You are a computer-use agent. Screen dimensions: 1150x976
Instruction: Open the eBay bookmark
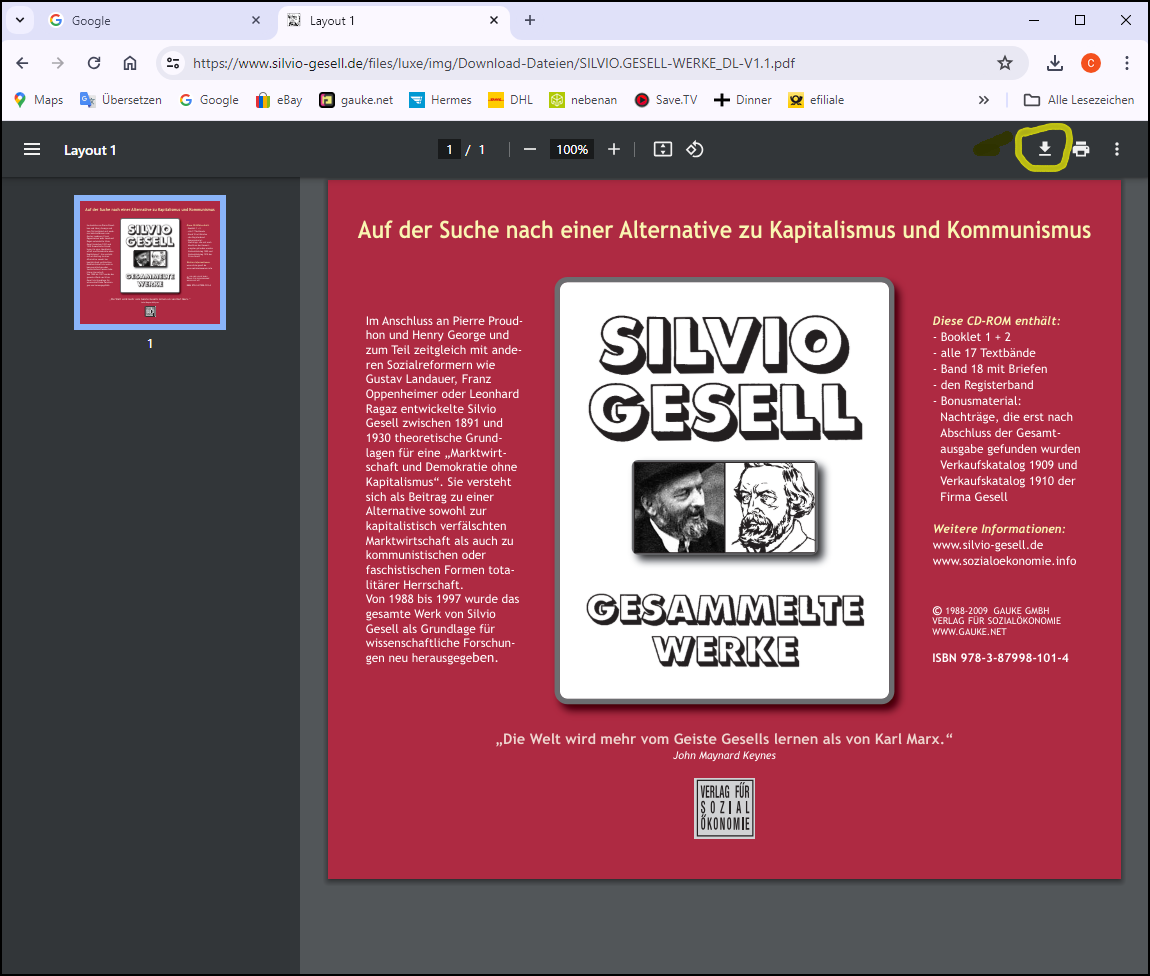279,100
